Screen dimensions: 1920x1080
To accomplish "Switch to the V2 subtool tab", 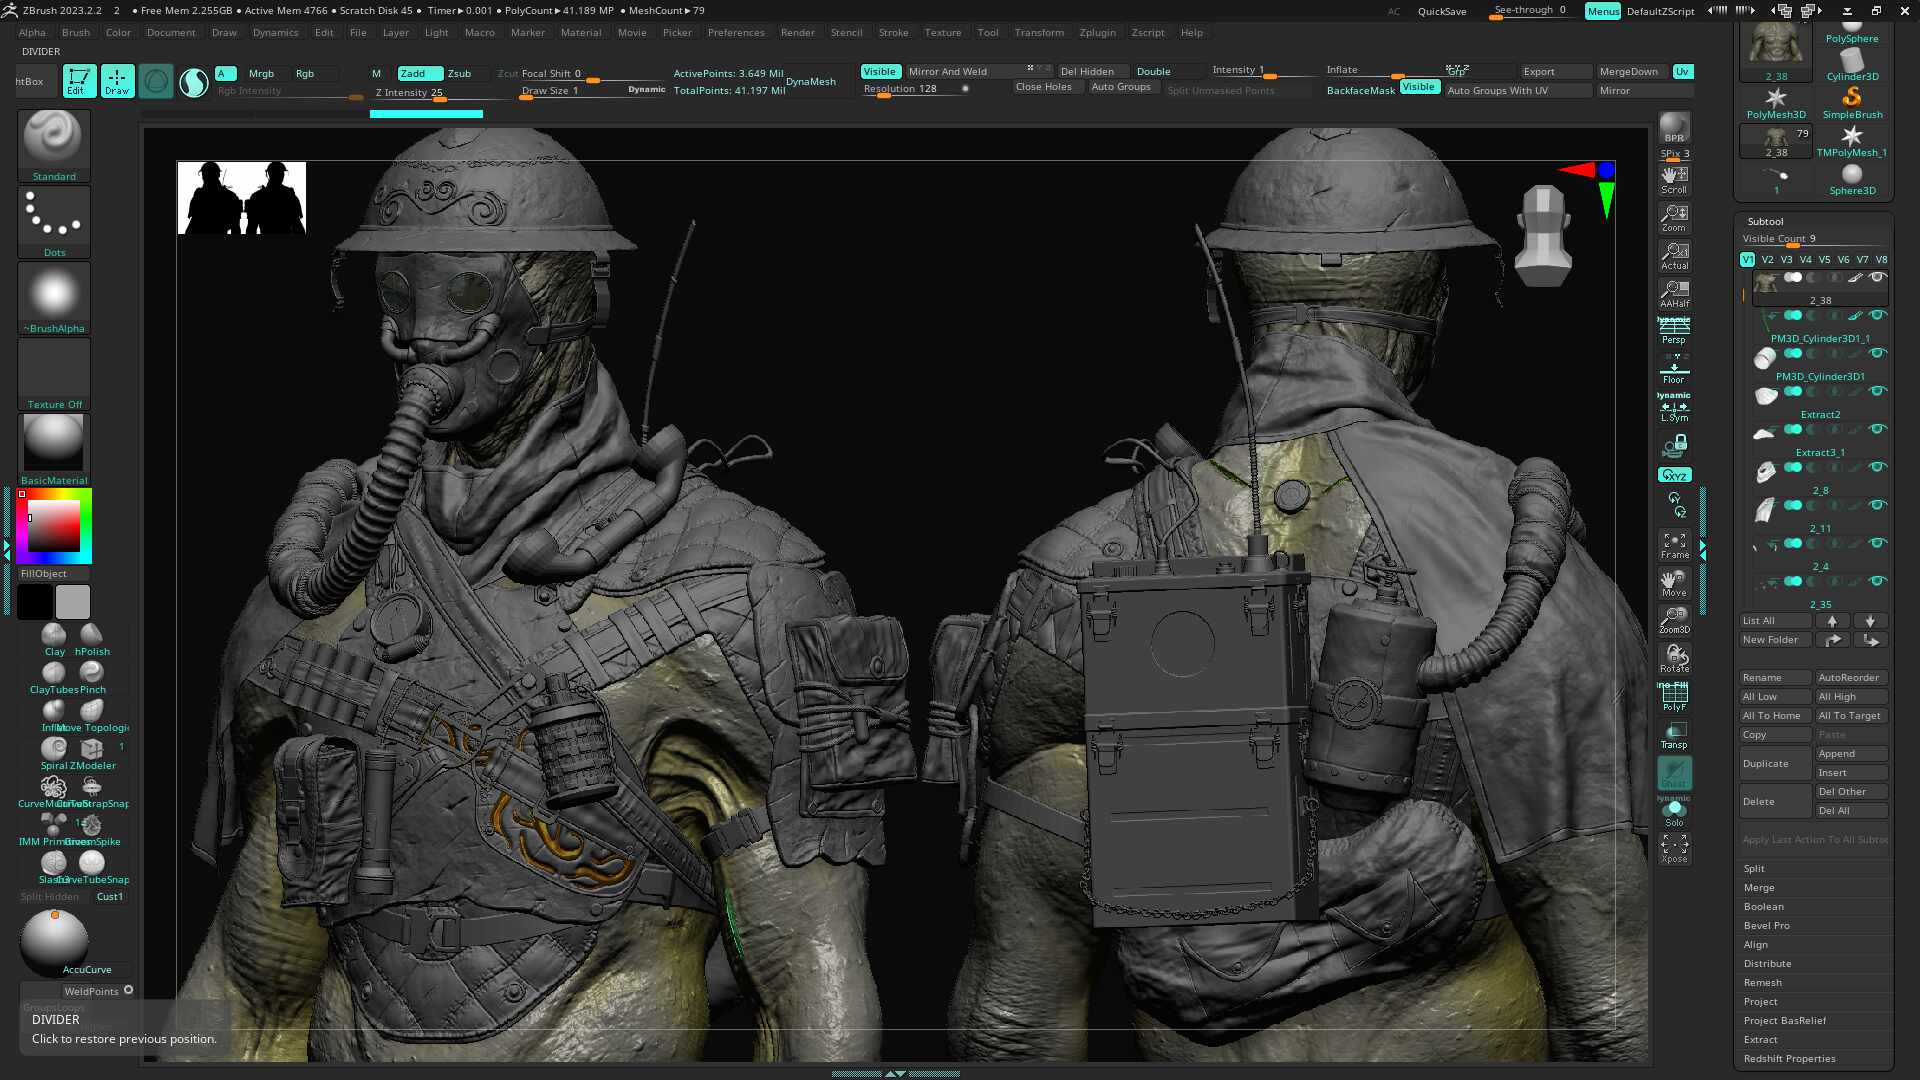I will 1766,259.
